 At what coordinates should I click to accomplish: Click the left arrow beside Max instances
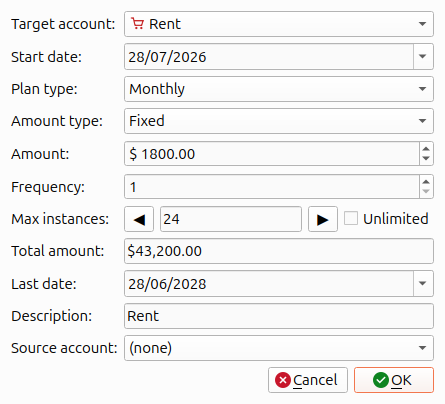click(x=139, y=219)
